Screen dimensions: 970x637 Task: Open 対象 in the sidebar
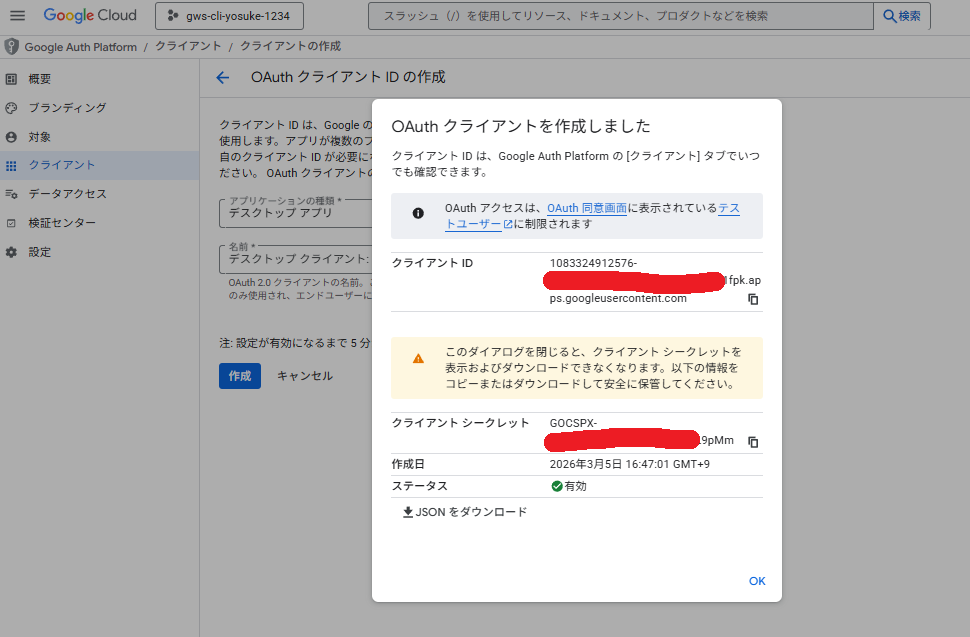(40, 137)
